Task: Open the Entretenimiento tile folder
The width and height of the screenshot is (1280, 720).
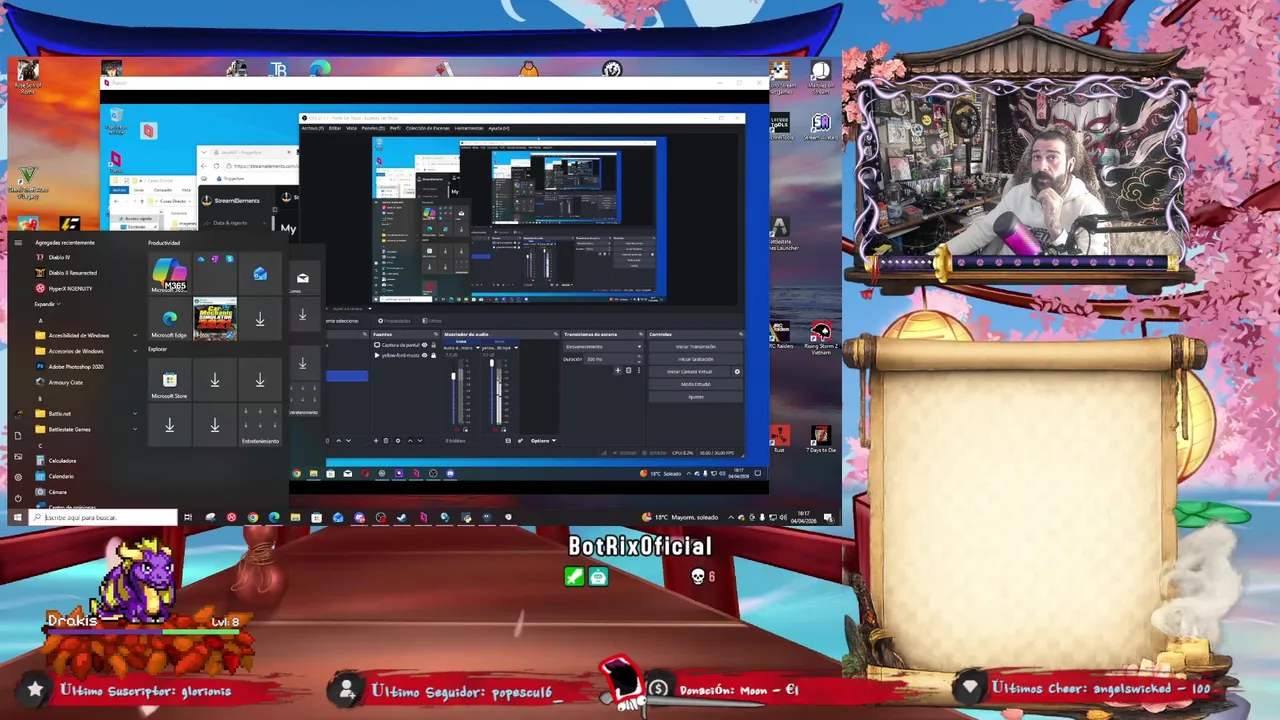Action: click(x=260, y=425)
